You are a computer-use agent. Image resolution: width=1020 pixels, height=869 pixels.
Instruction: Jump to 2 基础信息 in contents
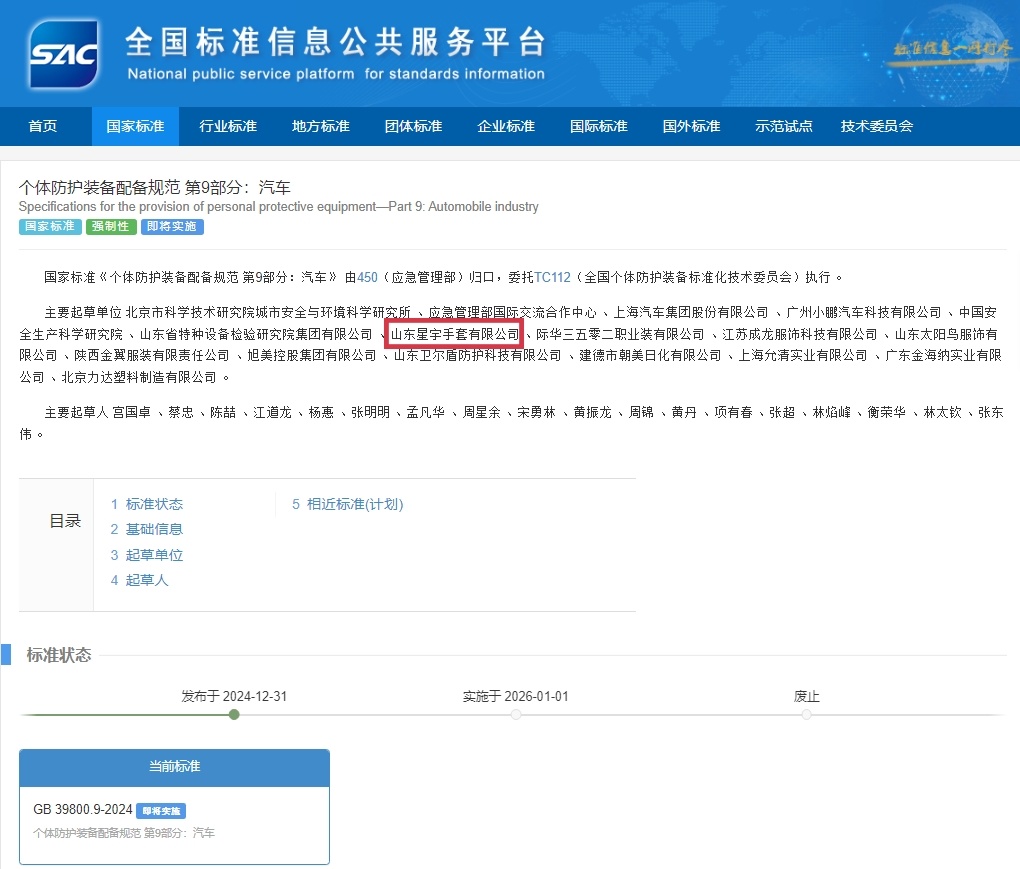pyautogui.click(x=147, y=529)
